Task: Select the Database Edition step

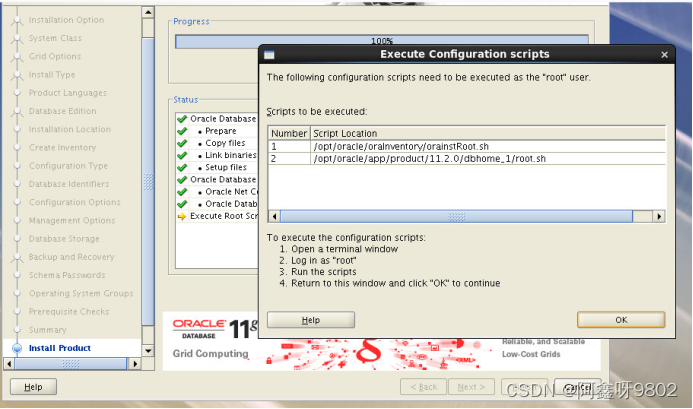Action: tap(62, 111)
